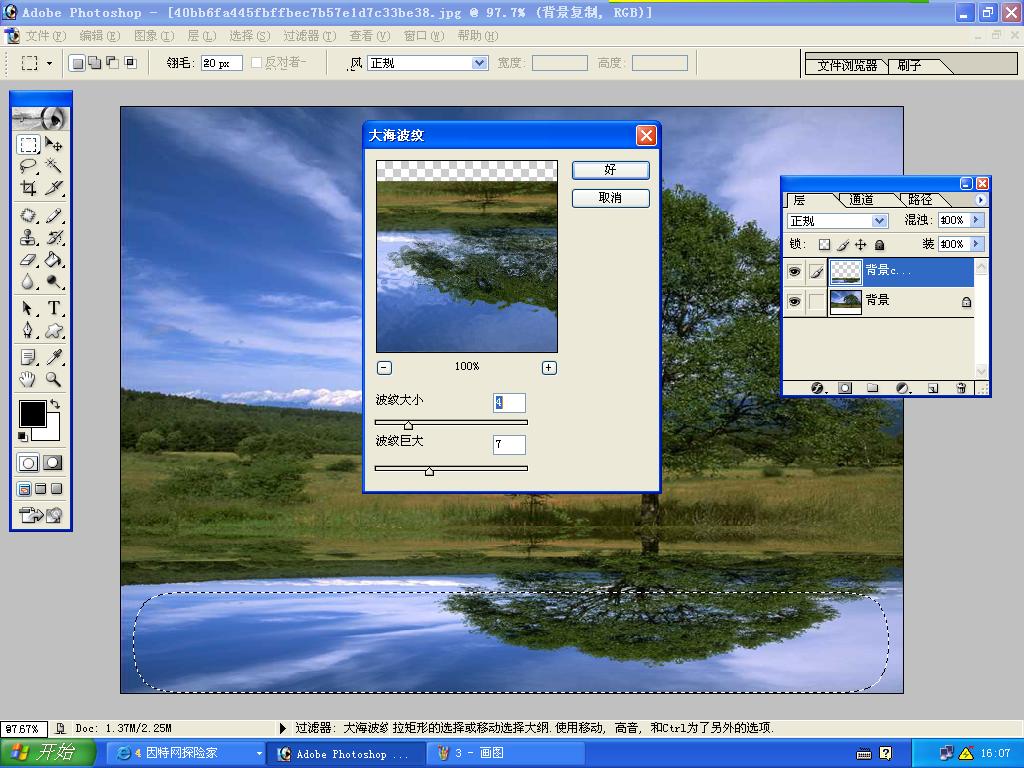Click the 波纹大小 slider handle

408,425
